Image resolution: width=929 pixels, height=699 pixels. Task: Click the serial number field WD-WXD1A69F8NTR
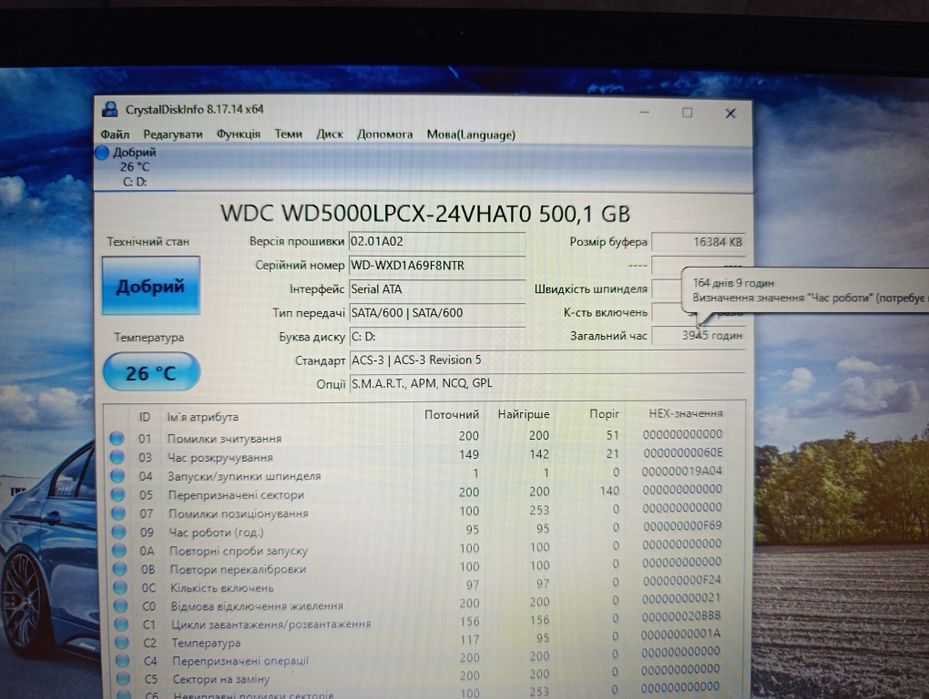point(437,265)
